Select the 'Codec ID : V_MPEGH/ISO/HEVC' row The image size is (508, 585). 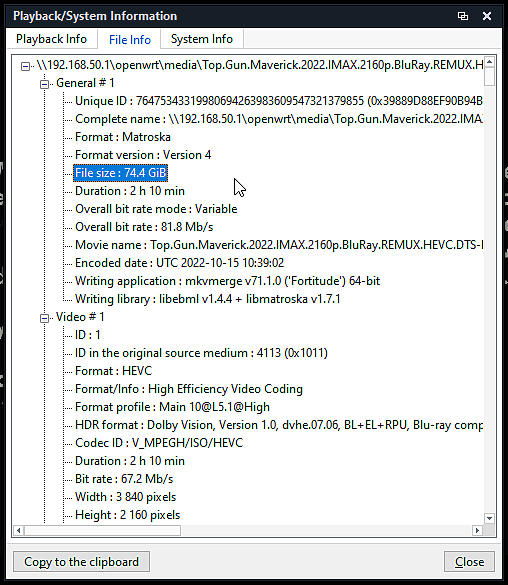pyautogui.click(x=159, y=443)
